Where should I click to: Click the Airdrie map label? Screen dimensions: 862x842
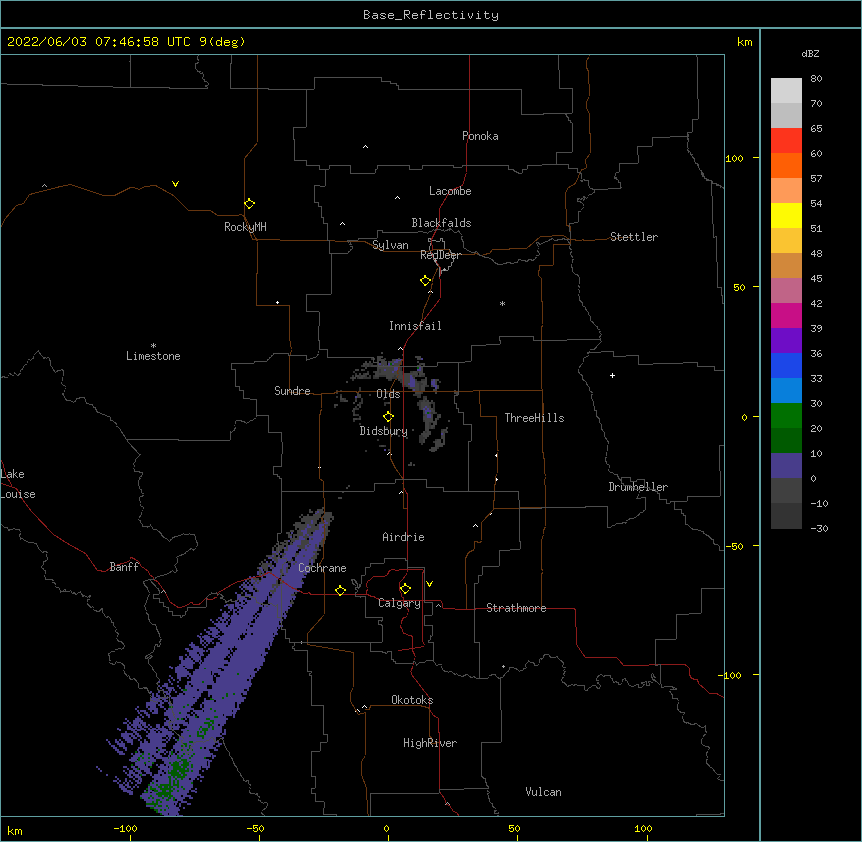pos(404,537)
